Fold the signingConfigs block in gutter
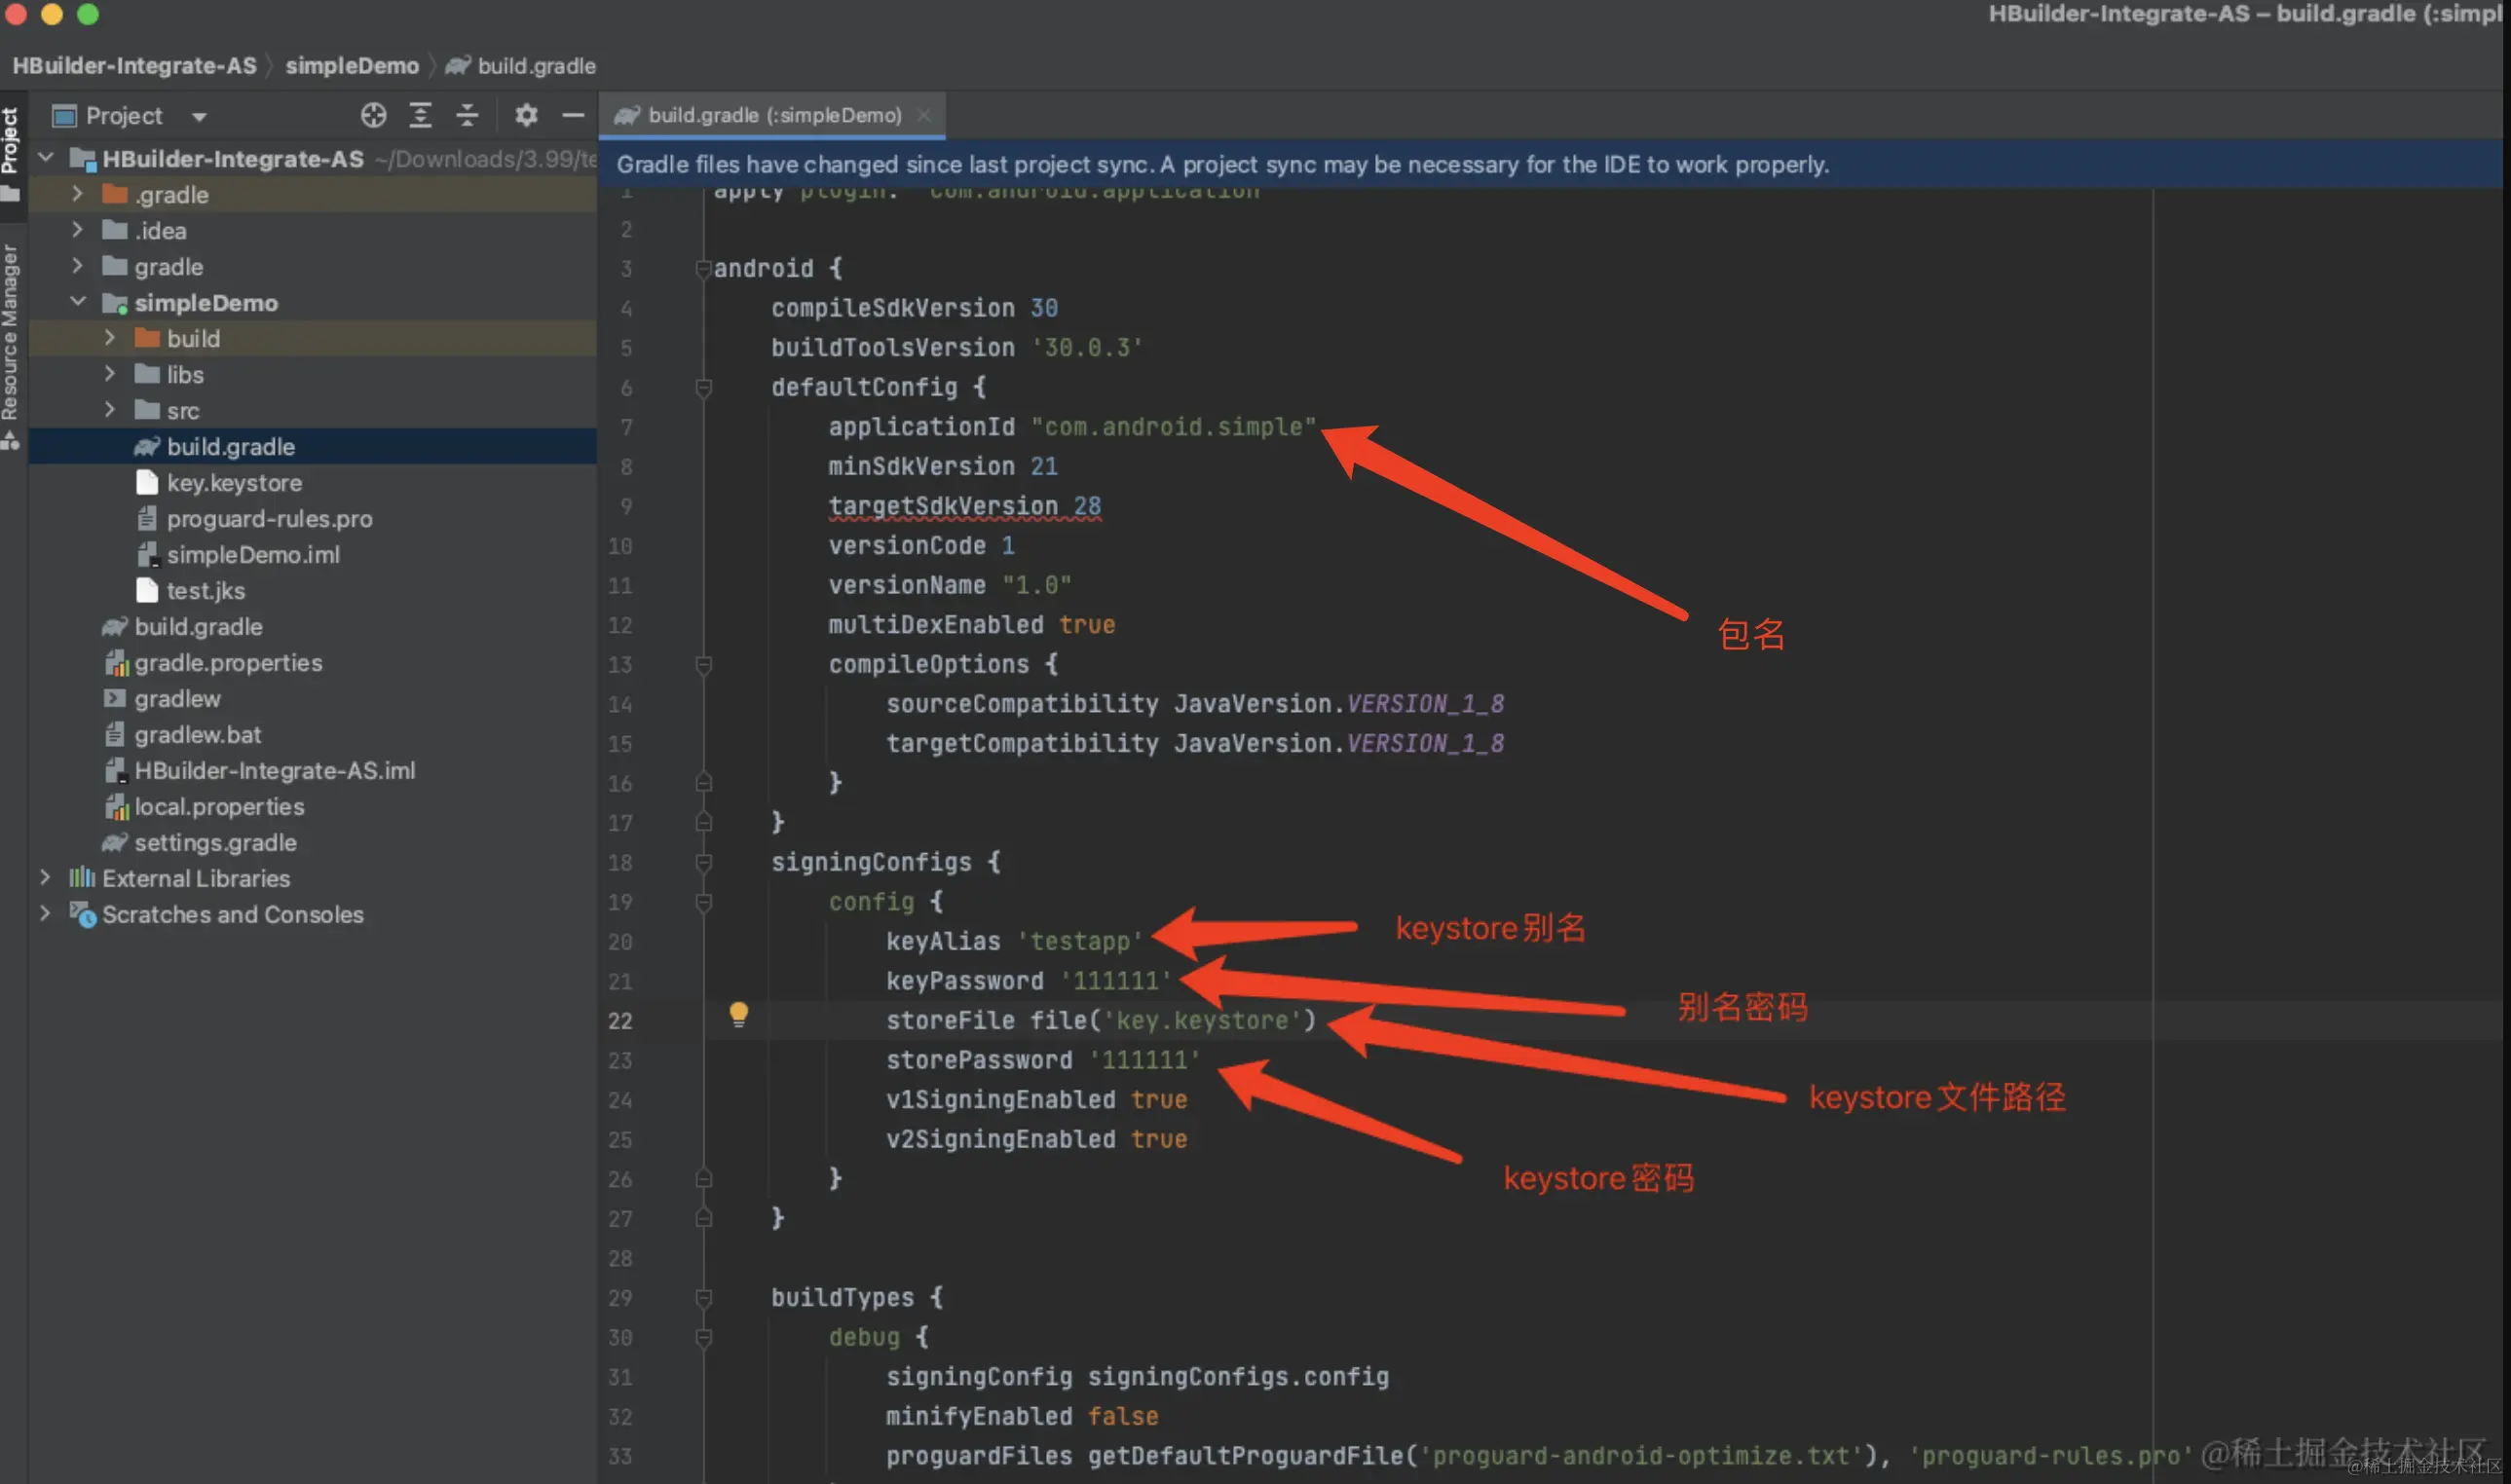2511x1484 pixels. (x=704, y=862)
